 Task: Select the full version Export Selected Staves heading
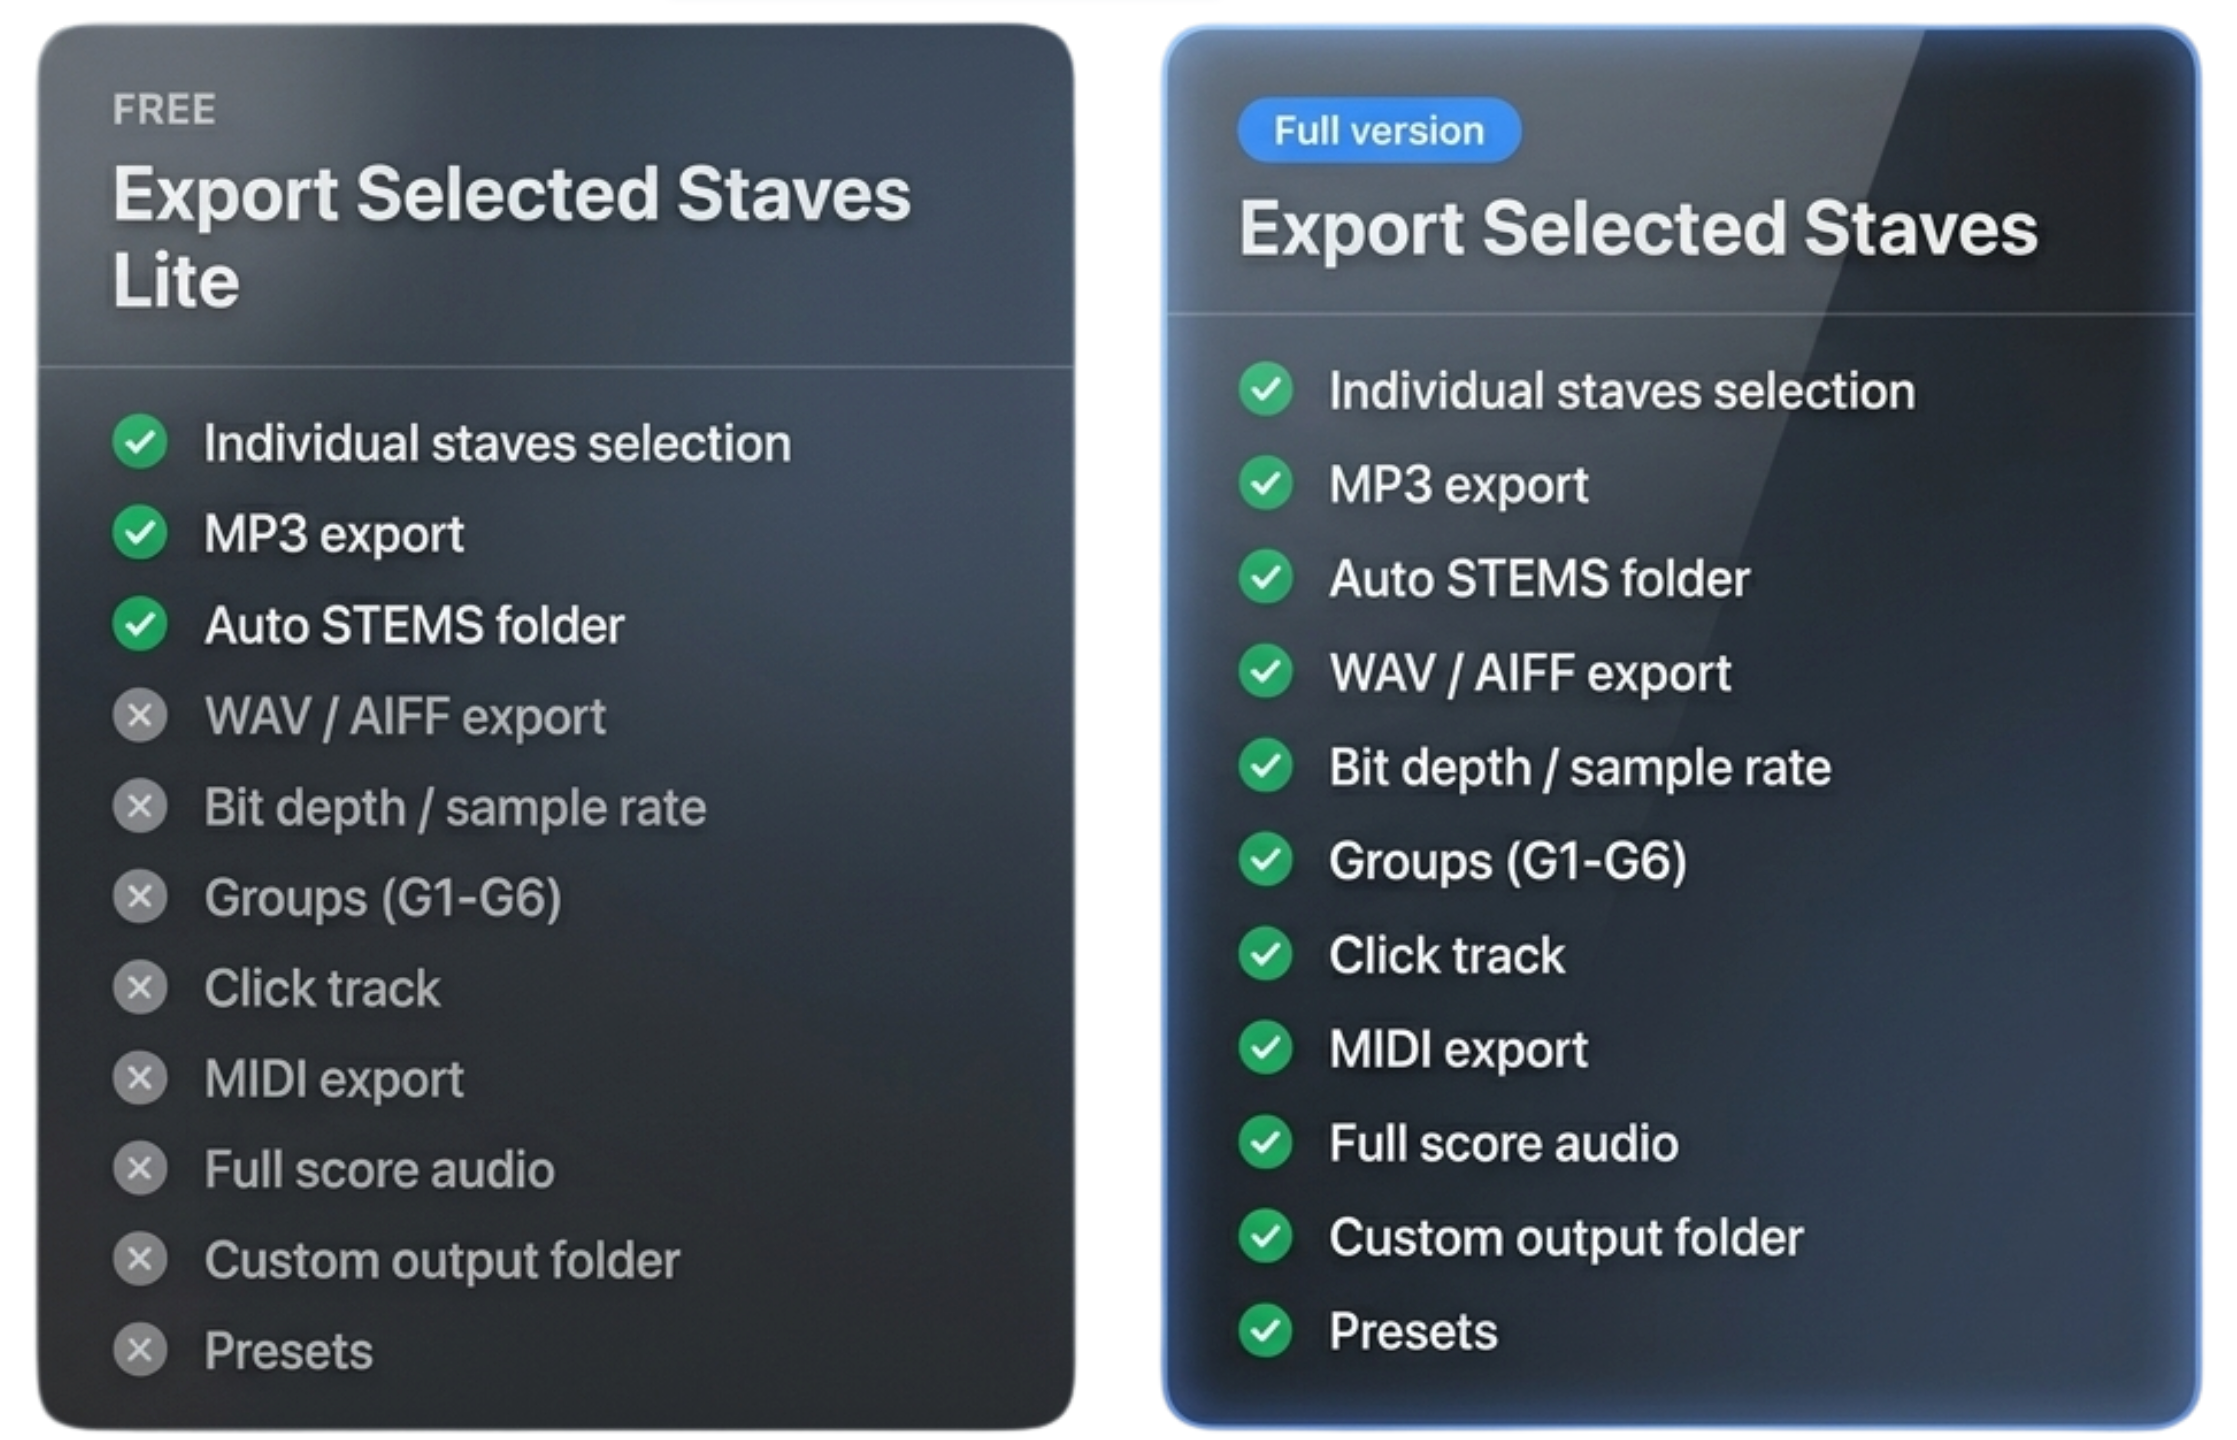click(1638, 229)
